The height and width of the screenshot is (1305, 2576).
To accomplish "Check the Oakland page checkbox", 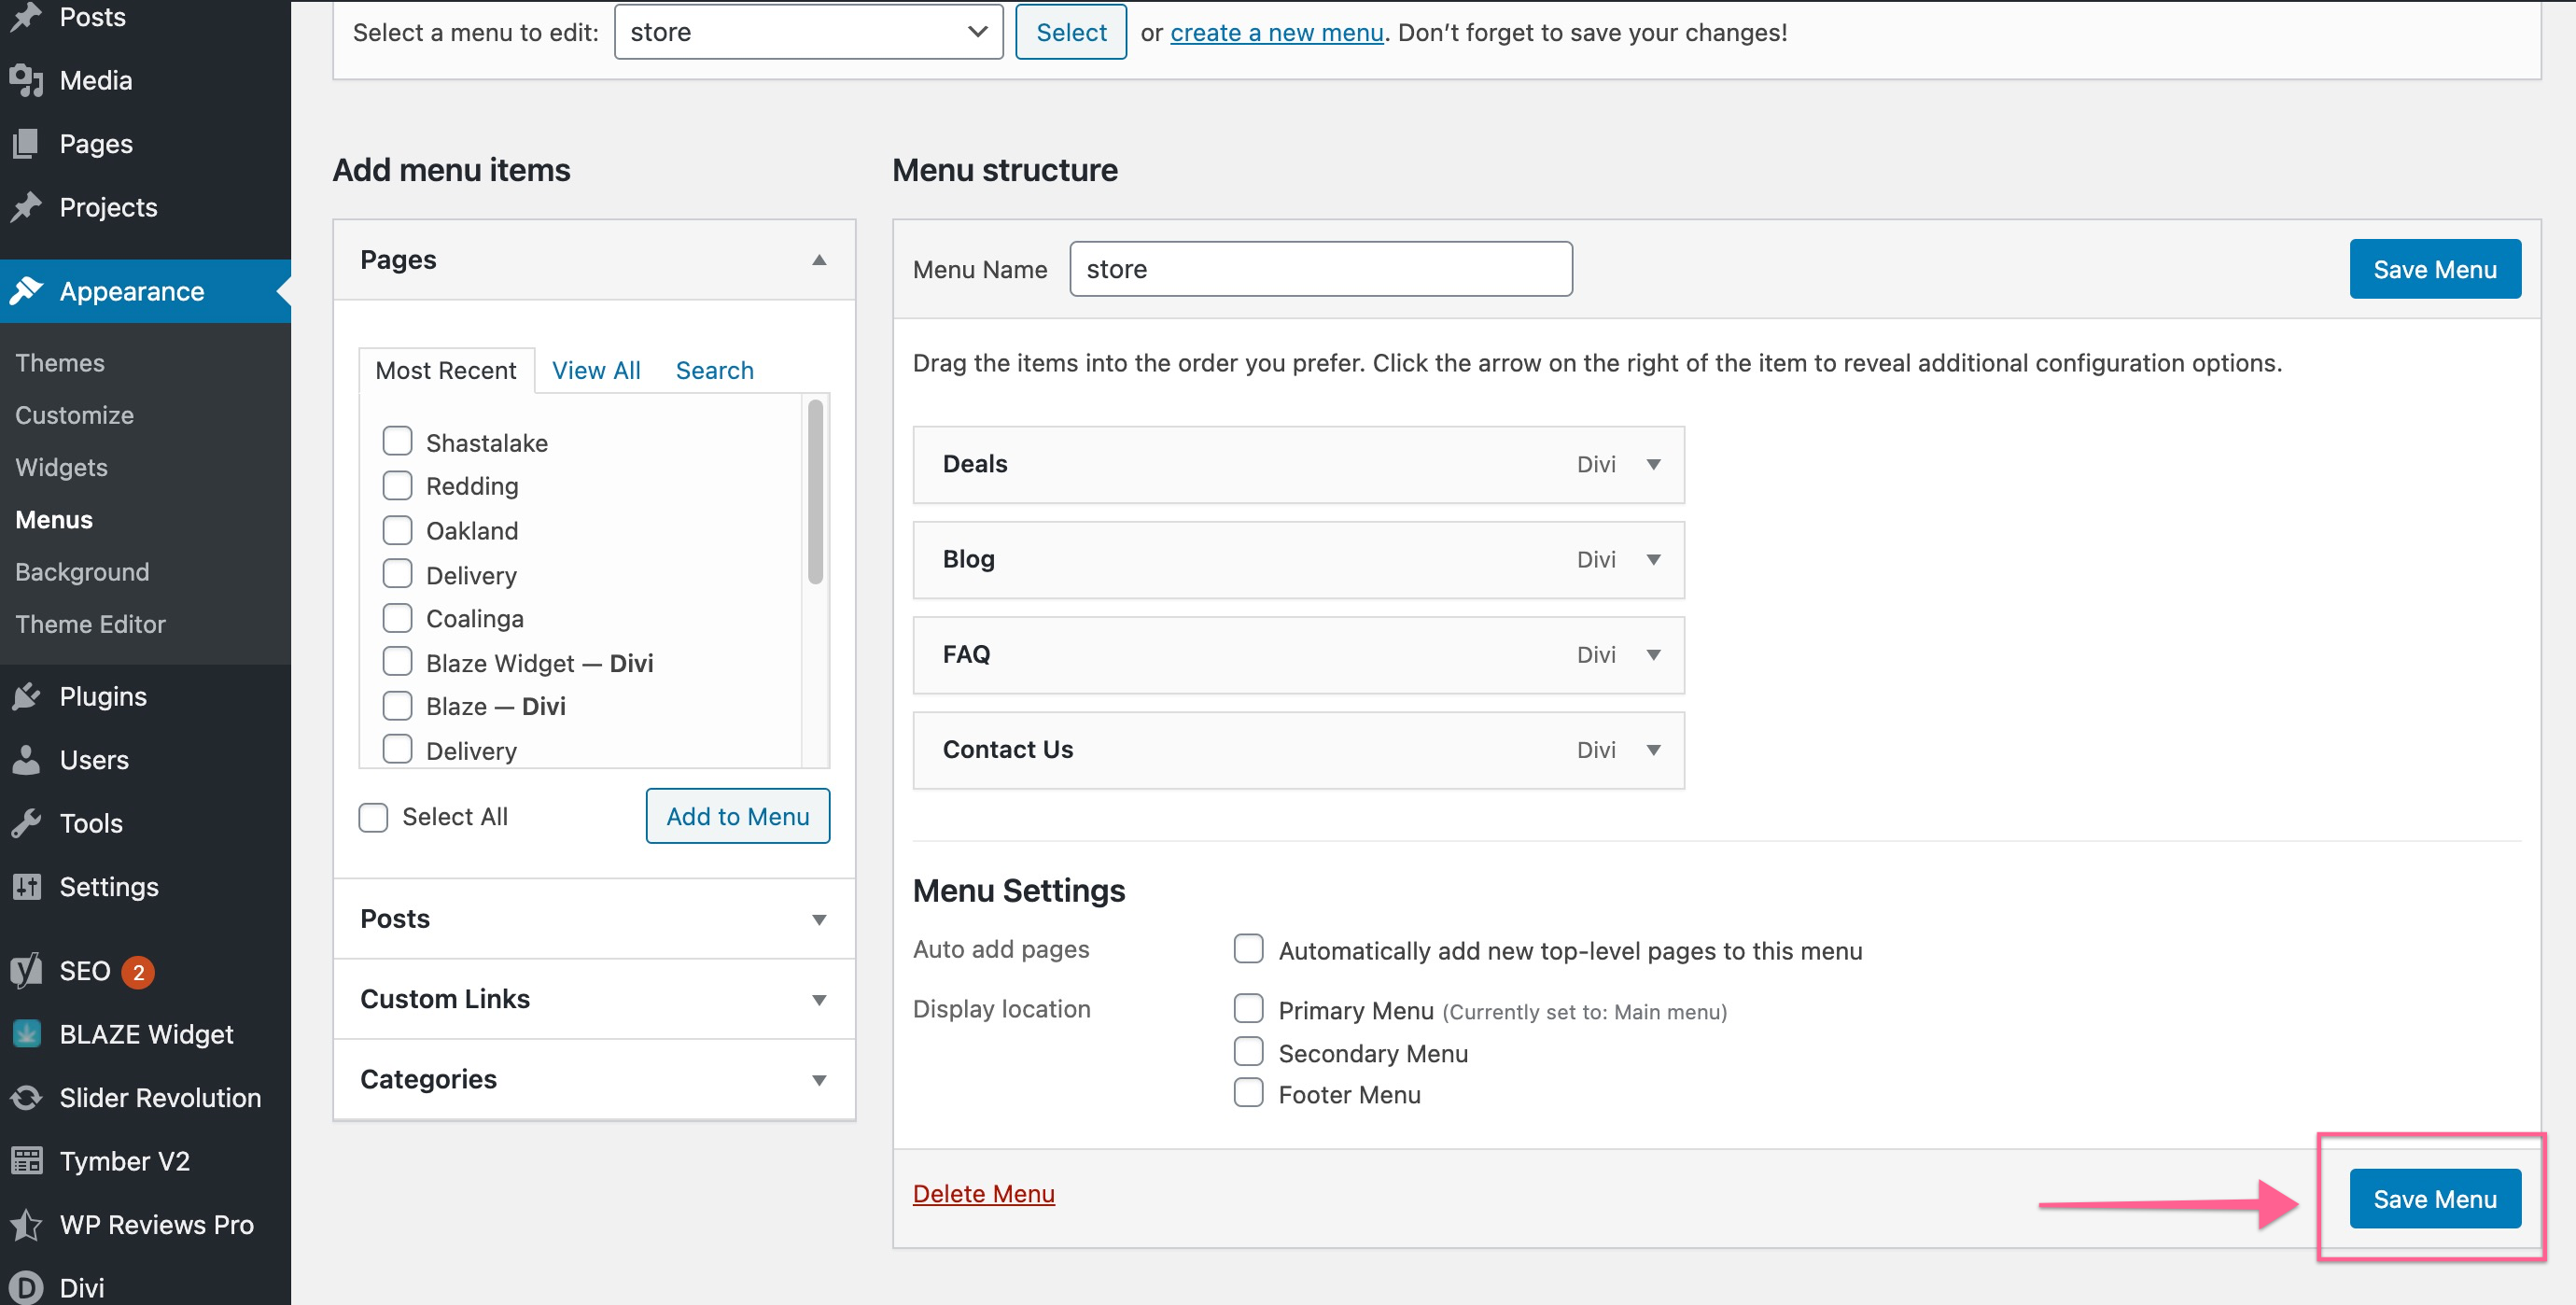I will coord(397,530).
